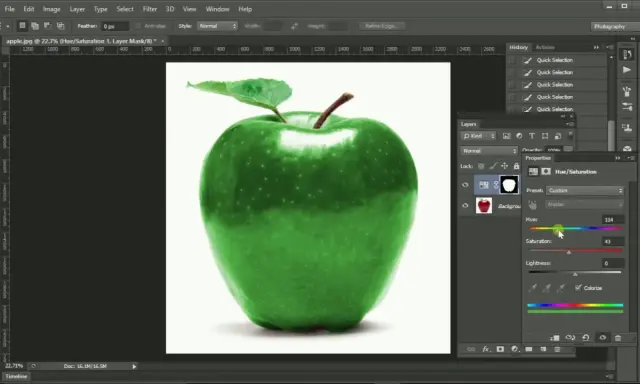Toggle lock all padlock icon
Screen dimensions: 640x384
point(516,166)
